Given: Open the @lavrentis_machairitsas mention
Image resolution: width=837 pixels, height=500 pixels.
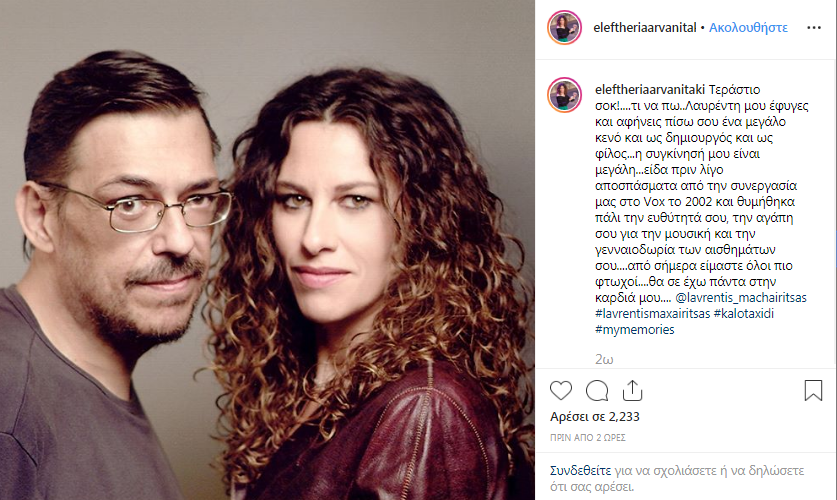Looking at the screenshot, I should [x=741, y=298].
